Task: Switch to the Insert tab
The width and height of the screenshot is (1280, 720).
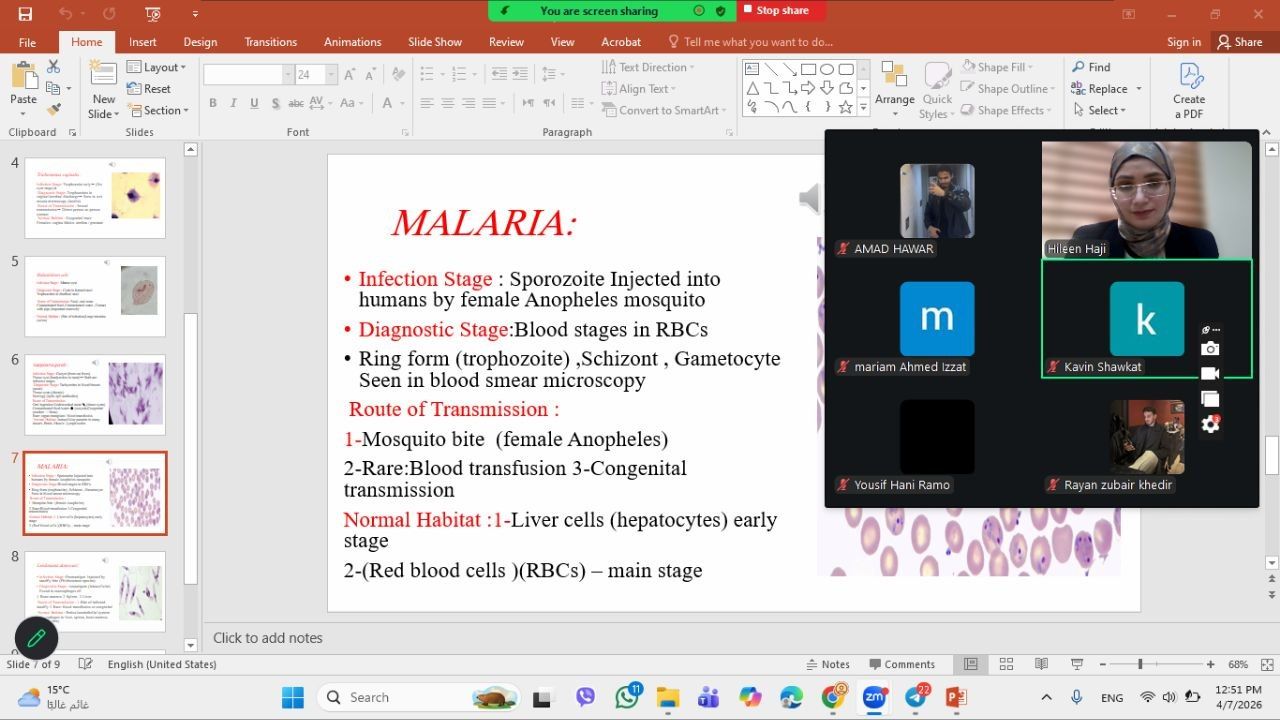Action: pos(143,42)
